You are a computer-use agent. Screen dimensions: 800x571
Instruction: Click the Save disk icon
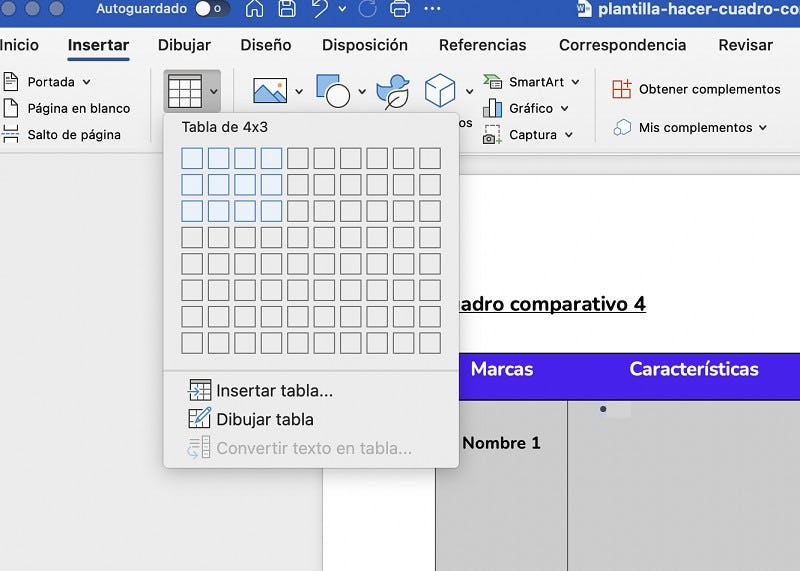pyautogui.click(x=287, y=10)
